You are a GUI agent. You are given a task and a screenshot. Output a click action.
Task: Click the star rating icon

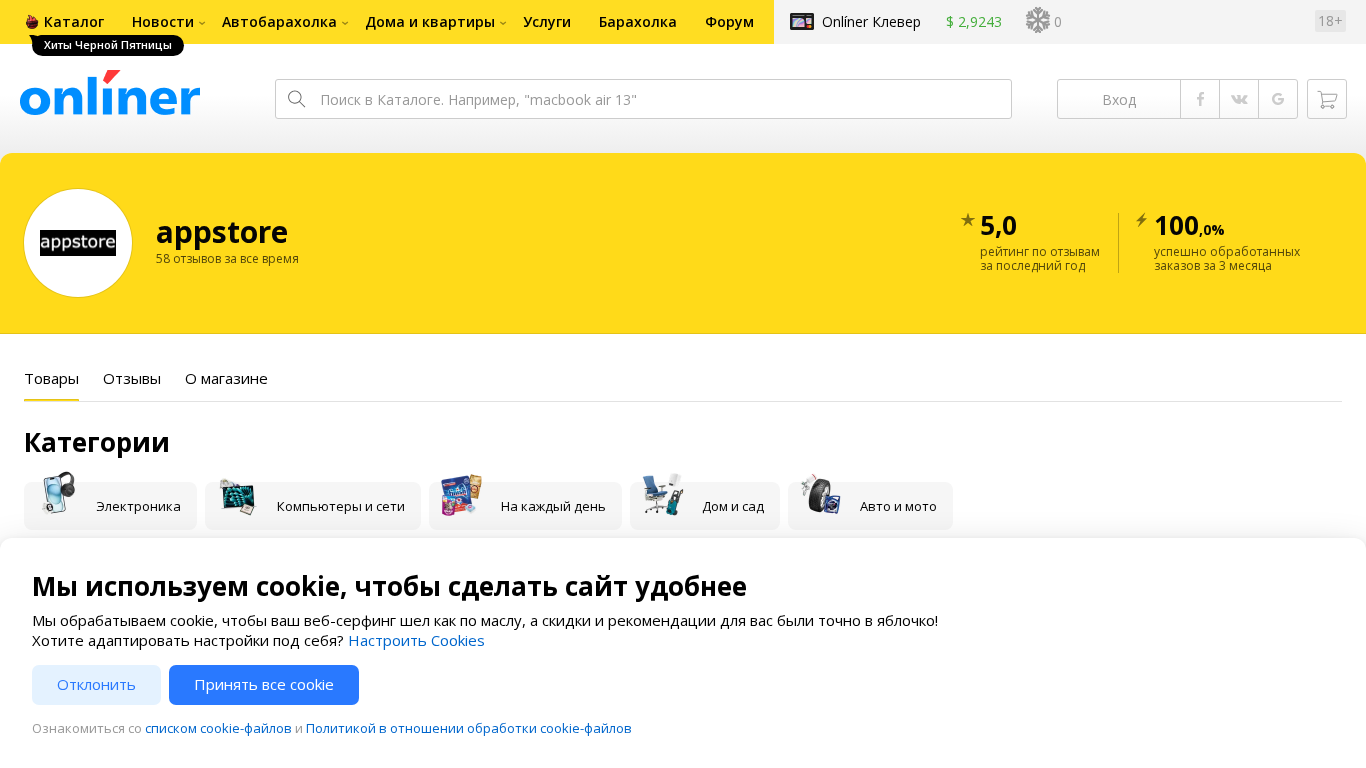(968, 220)
